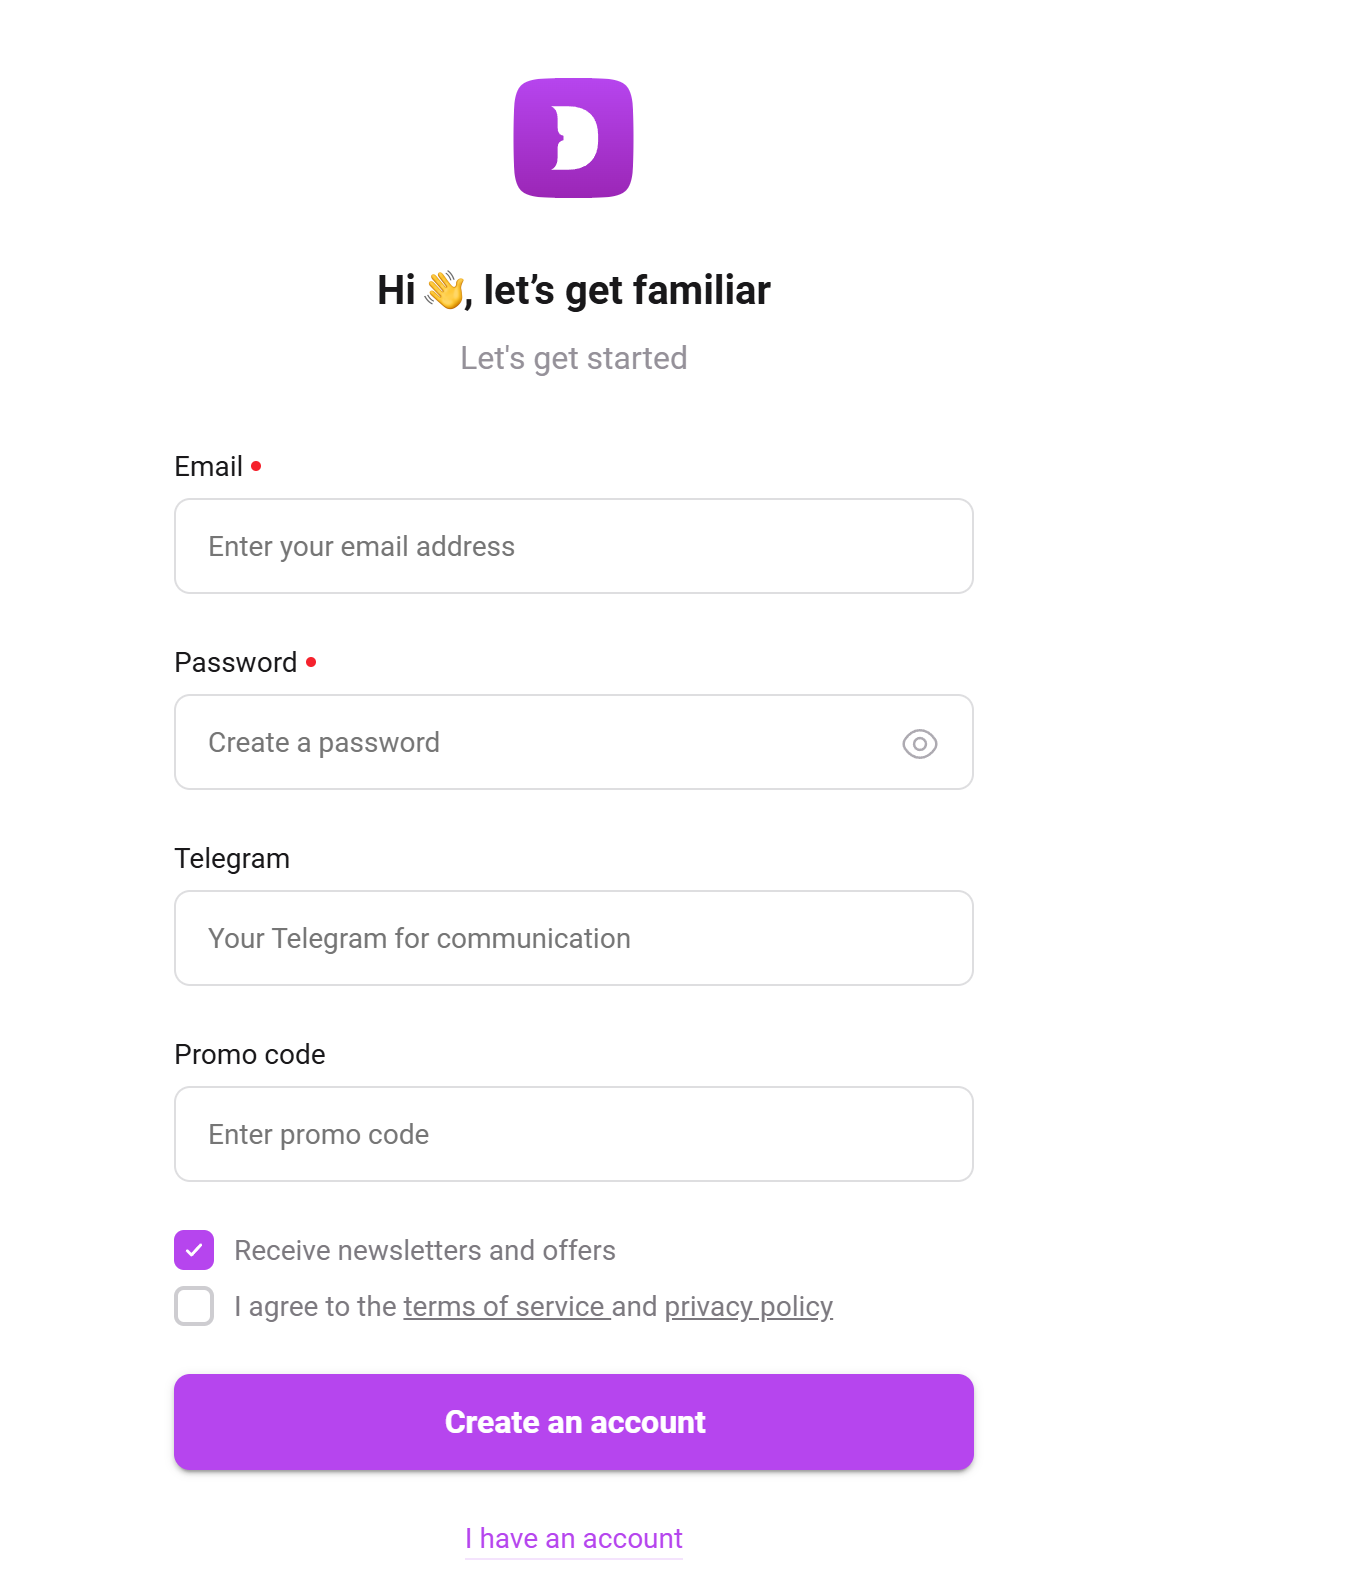The height and width of the screenshot is (1593, 1348).
Task: Click into the promo code field
Action: (574, 1134)
